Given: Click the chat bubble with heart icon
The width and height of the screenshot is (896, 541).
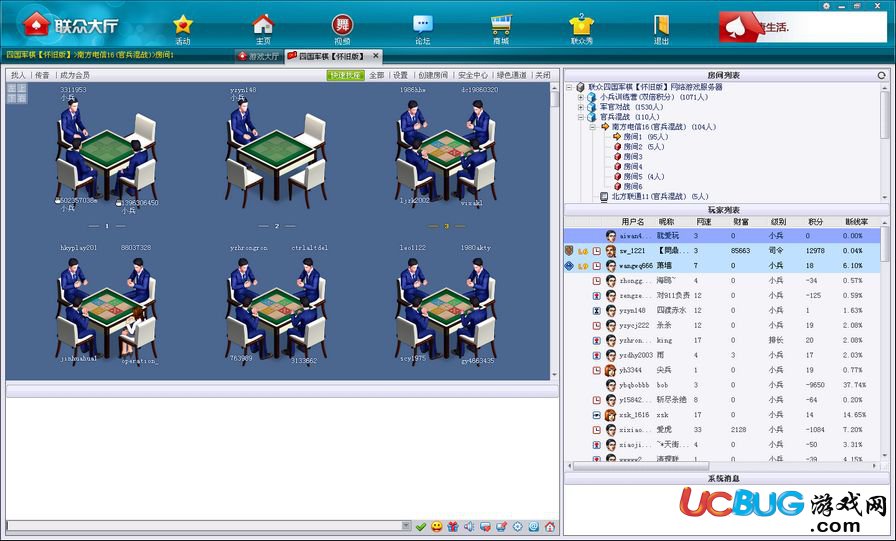Looking at the screenshot, I should [485, 527].
